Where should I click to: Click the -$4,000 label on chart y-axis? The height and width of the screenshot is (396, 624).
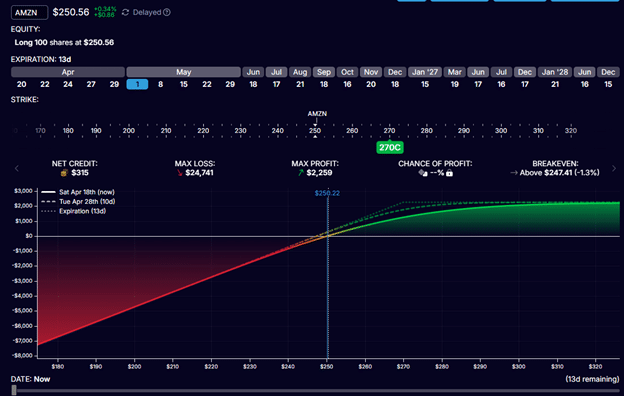coord(23,296)
